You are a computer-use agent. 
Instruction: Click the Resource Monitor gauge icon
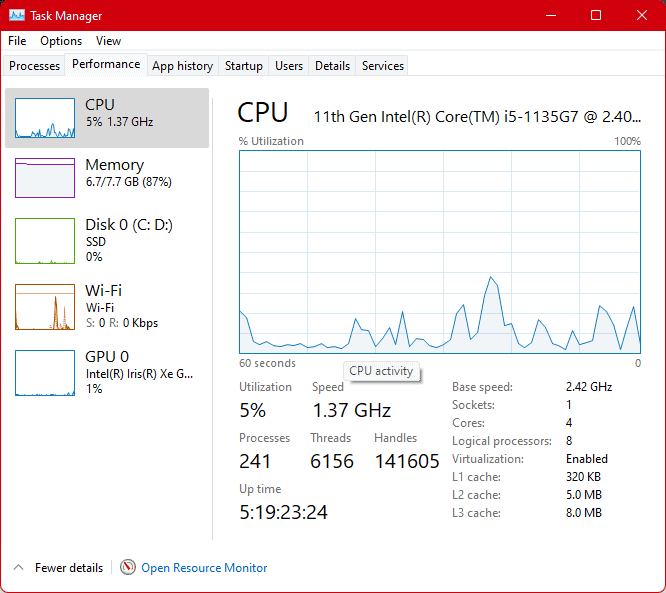[x=127, y=567]
